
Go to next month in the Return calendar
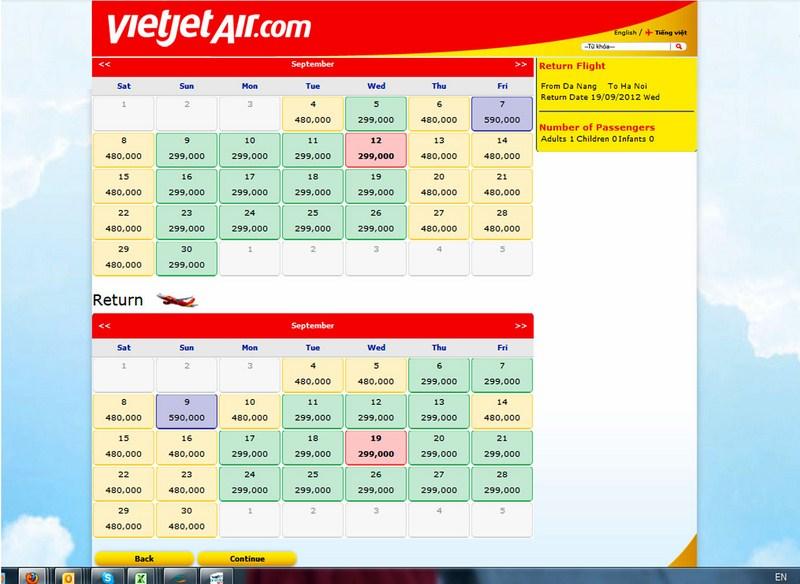click(520, 326)
